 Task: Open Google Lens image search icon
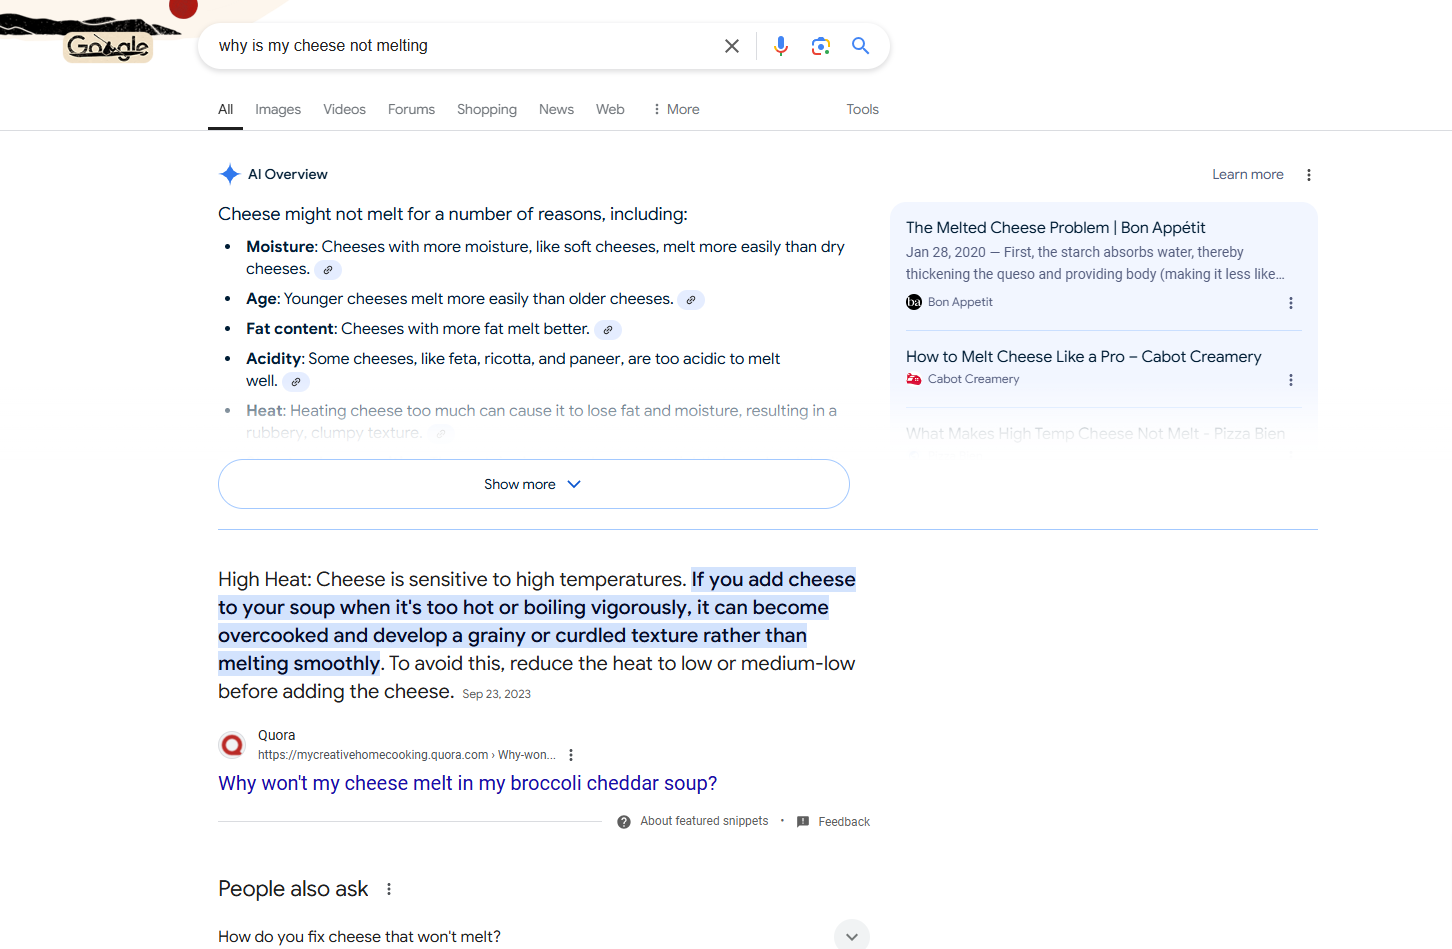pos(821,46)
